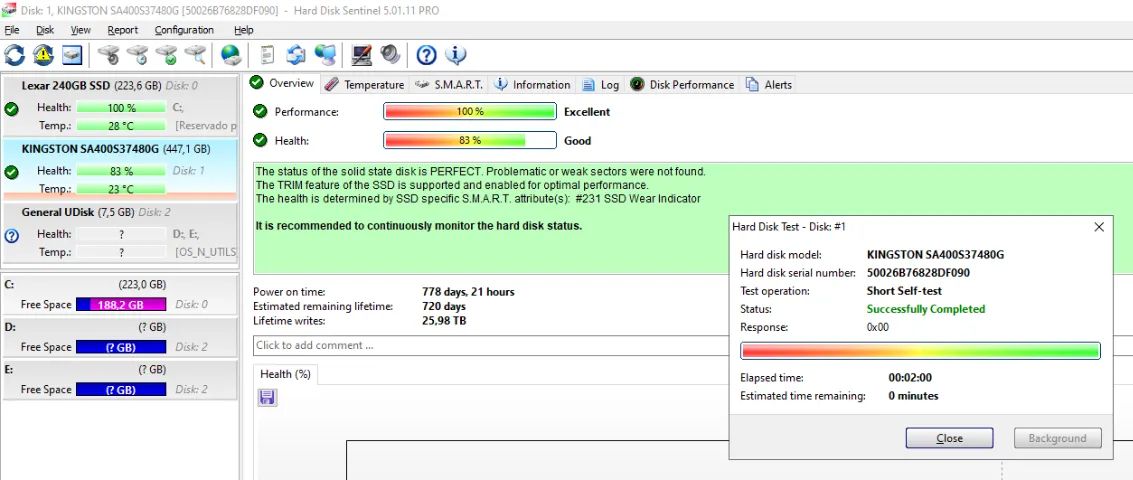
Task: Open the Report menu
Action: (123, 30)
